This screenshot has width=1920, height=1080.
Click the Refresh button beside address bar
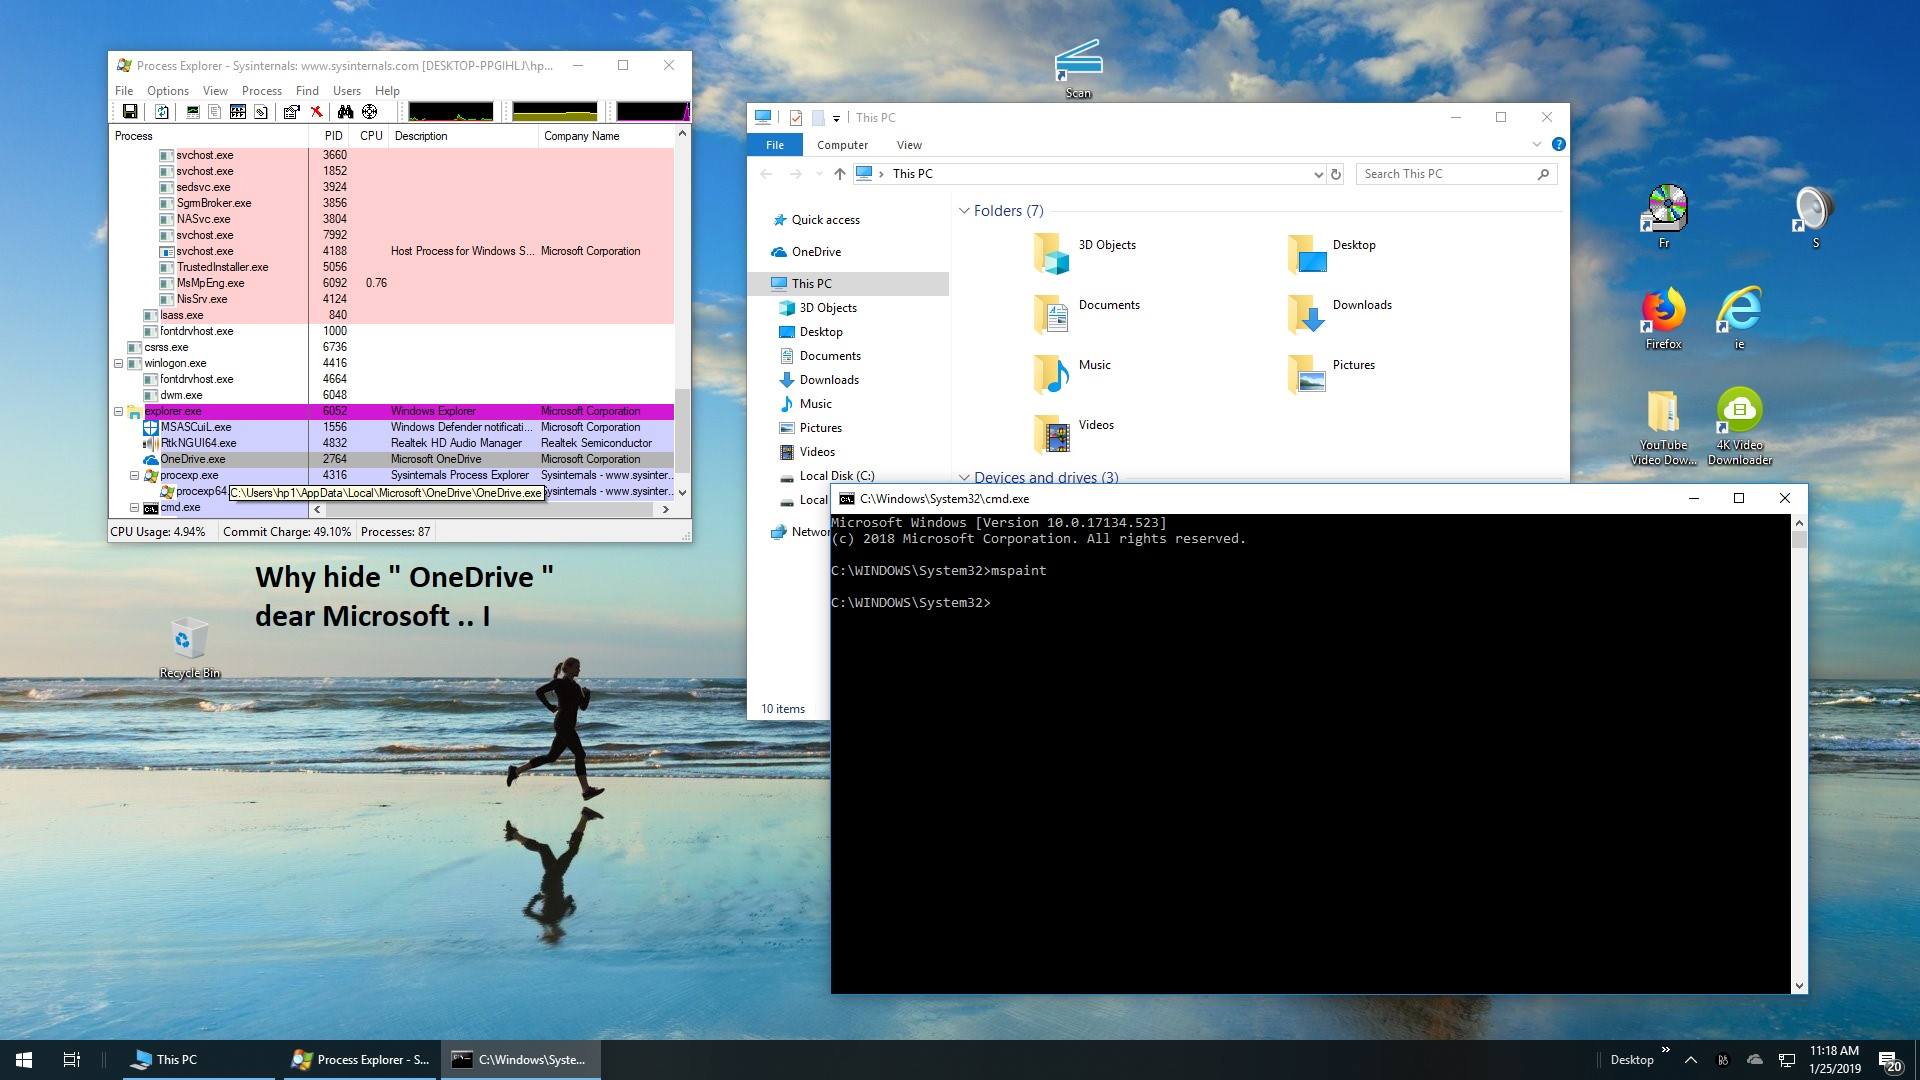(x=1335, y=174)
